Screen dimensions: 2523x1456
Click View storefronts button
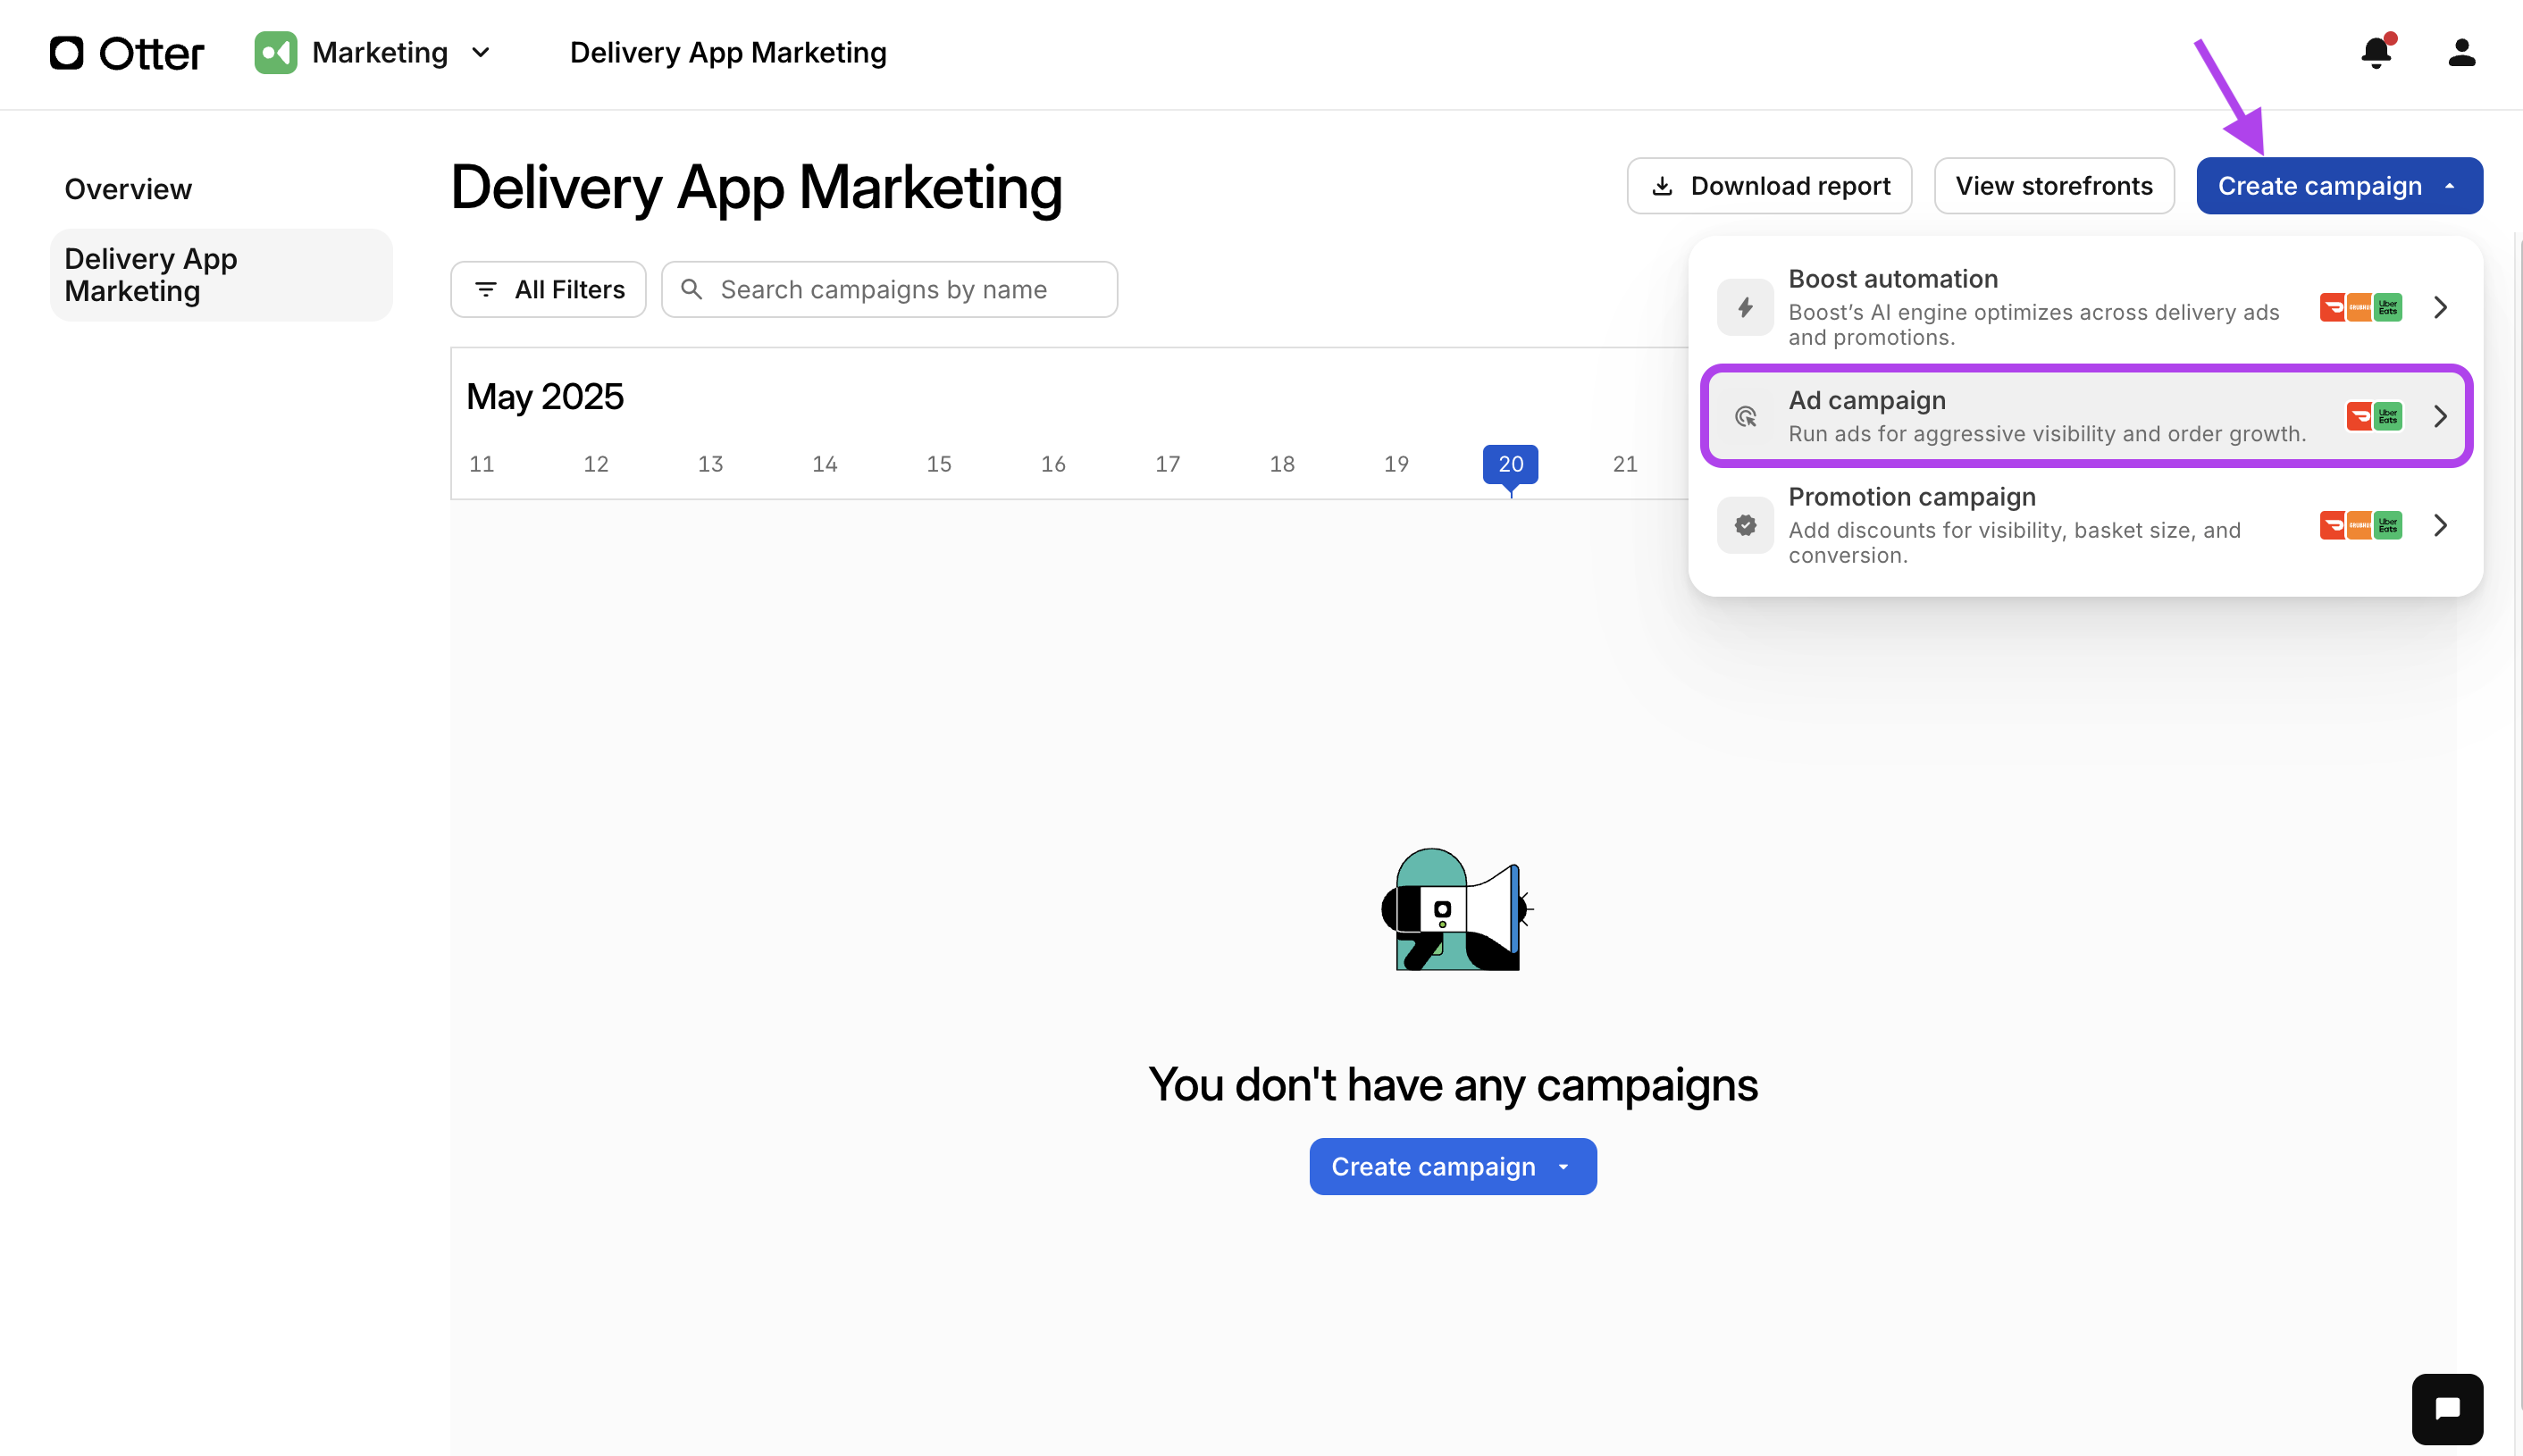2054,186
